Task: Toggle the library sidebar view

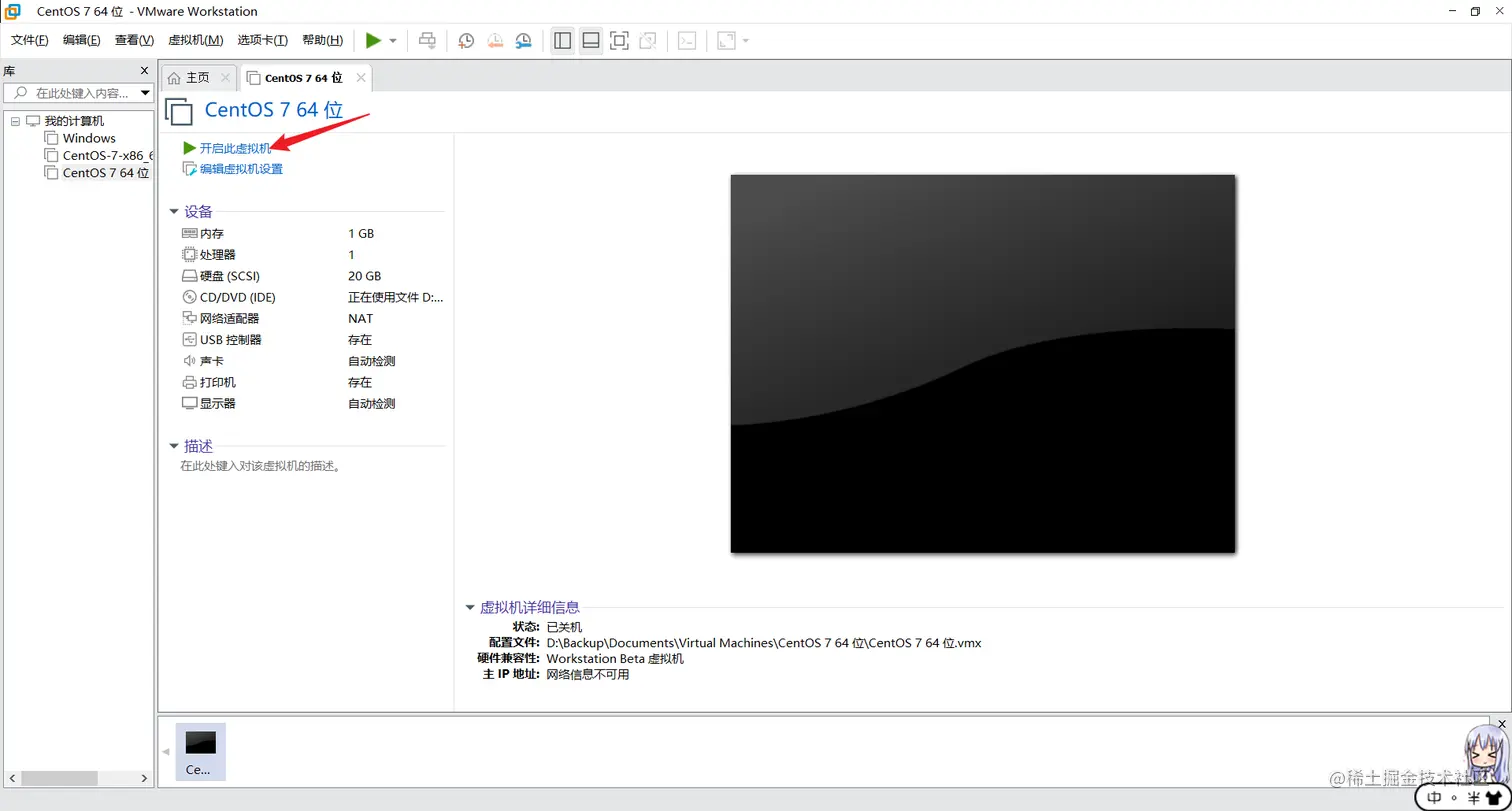Action: 563,41
